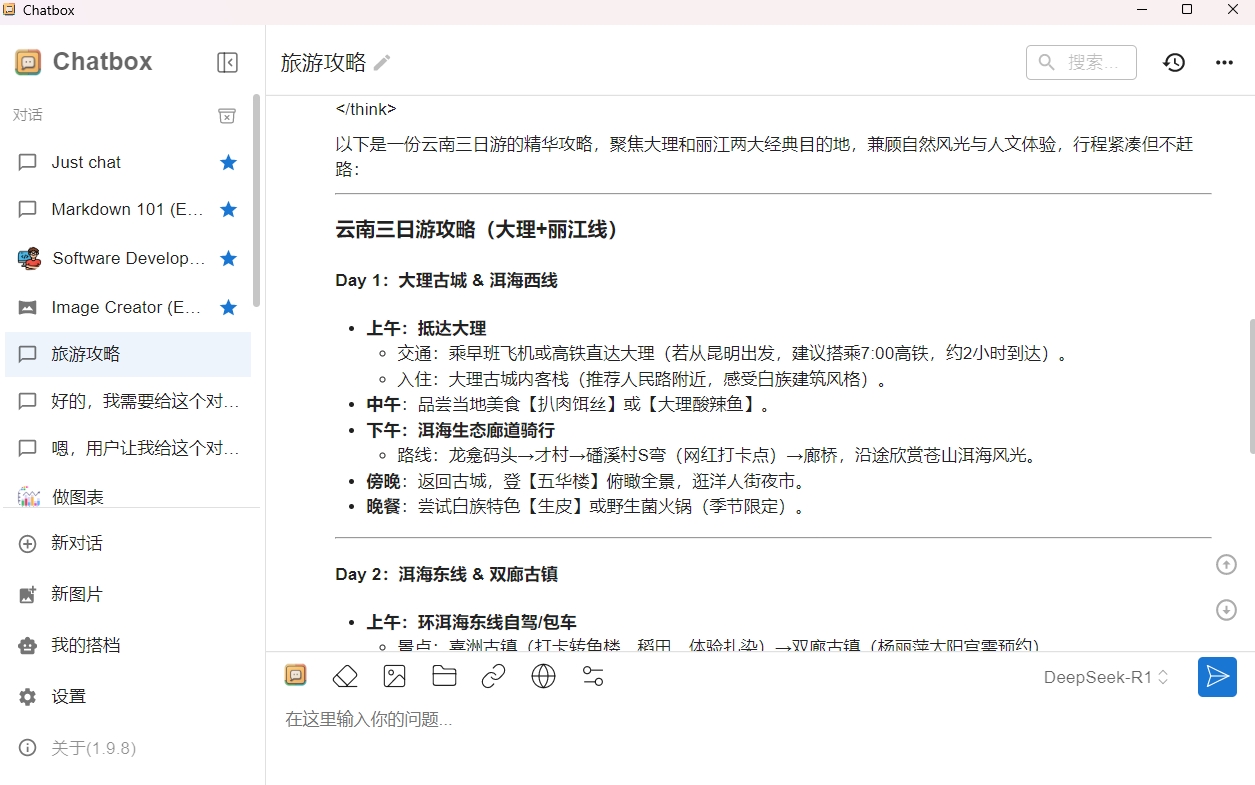This screenshot has width=1255, height=785.
Task: Click the blue send message button
Action: (x=1217, y=677)
